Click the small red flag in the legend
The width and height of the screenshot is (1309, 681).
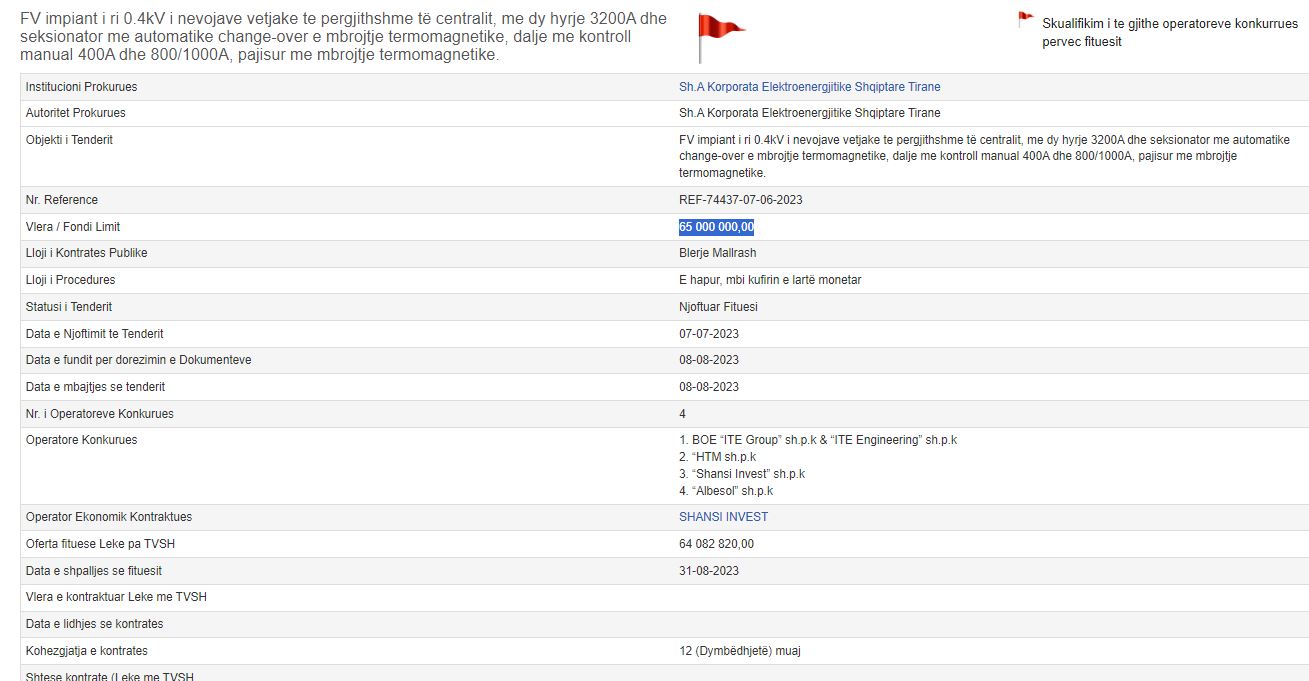point(1025,19)
